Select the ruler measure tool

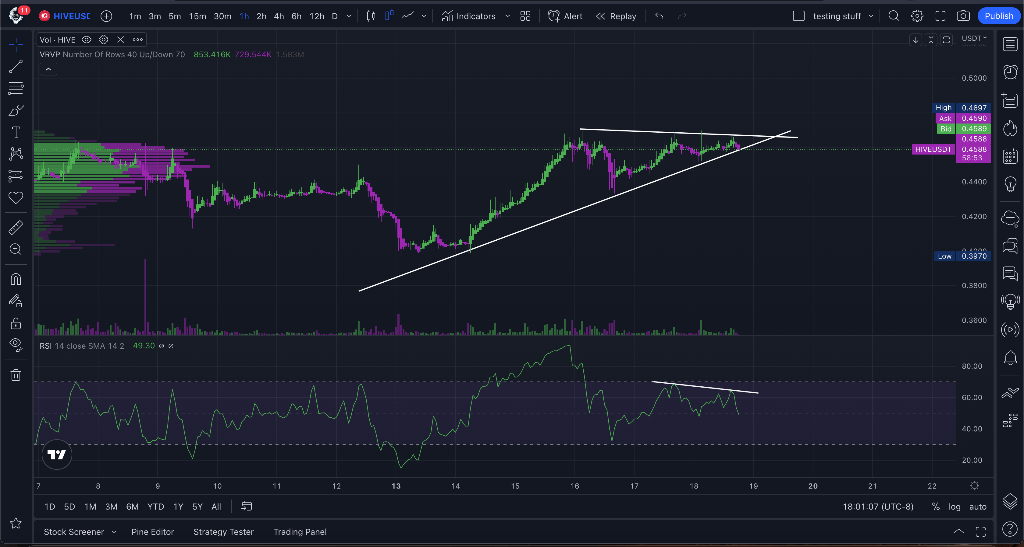16,227
